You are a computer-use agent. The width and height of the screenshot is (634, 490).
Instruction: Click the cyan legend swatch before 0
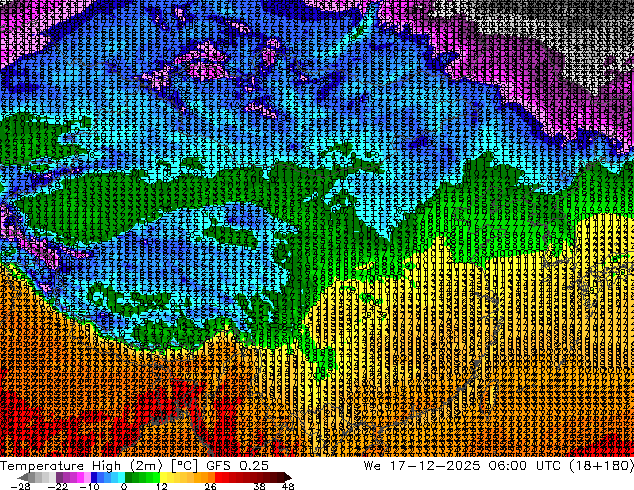click(x=121, y=477)
